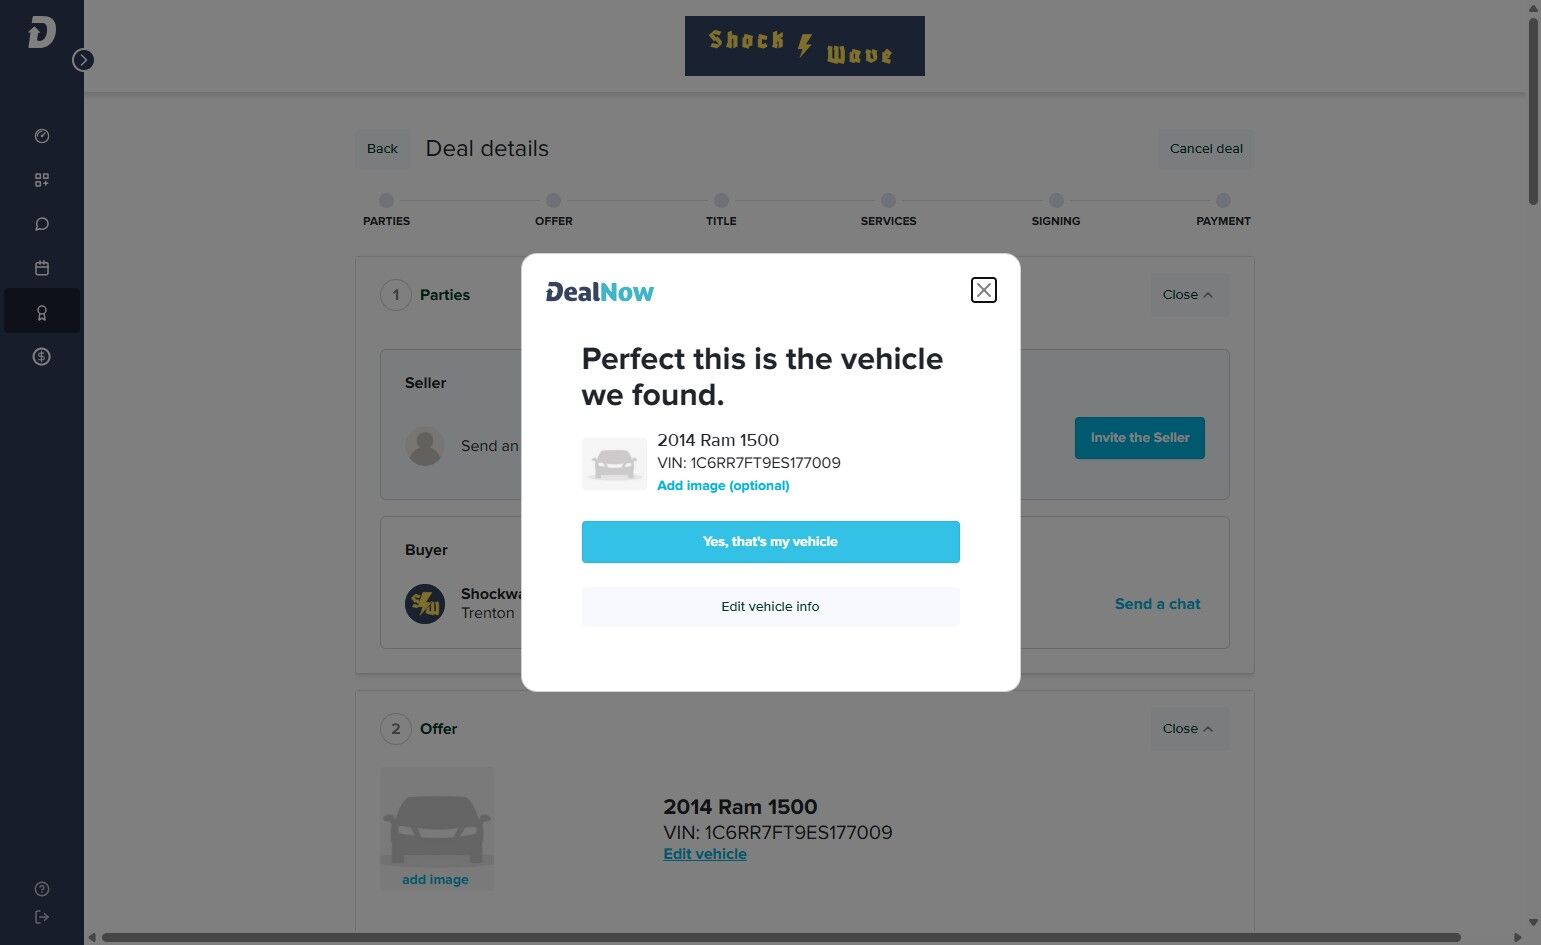Open the chat bubble icon in sidebar
Image resolution: width=1541 pixels, height=945 pixels.
pos(42,224)
